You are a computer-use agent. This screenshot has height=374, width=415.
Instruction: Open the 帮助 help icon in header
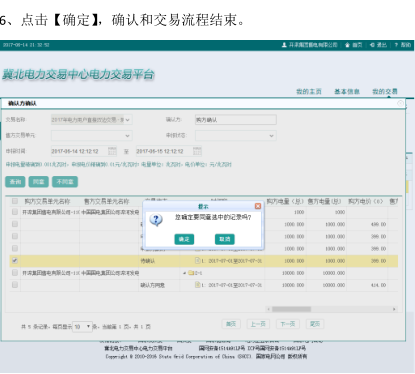(396, 45)
